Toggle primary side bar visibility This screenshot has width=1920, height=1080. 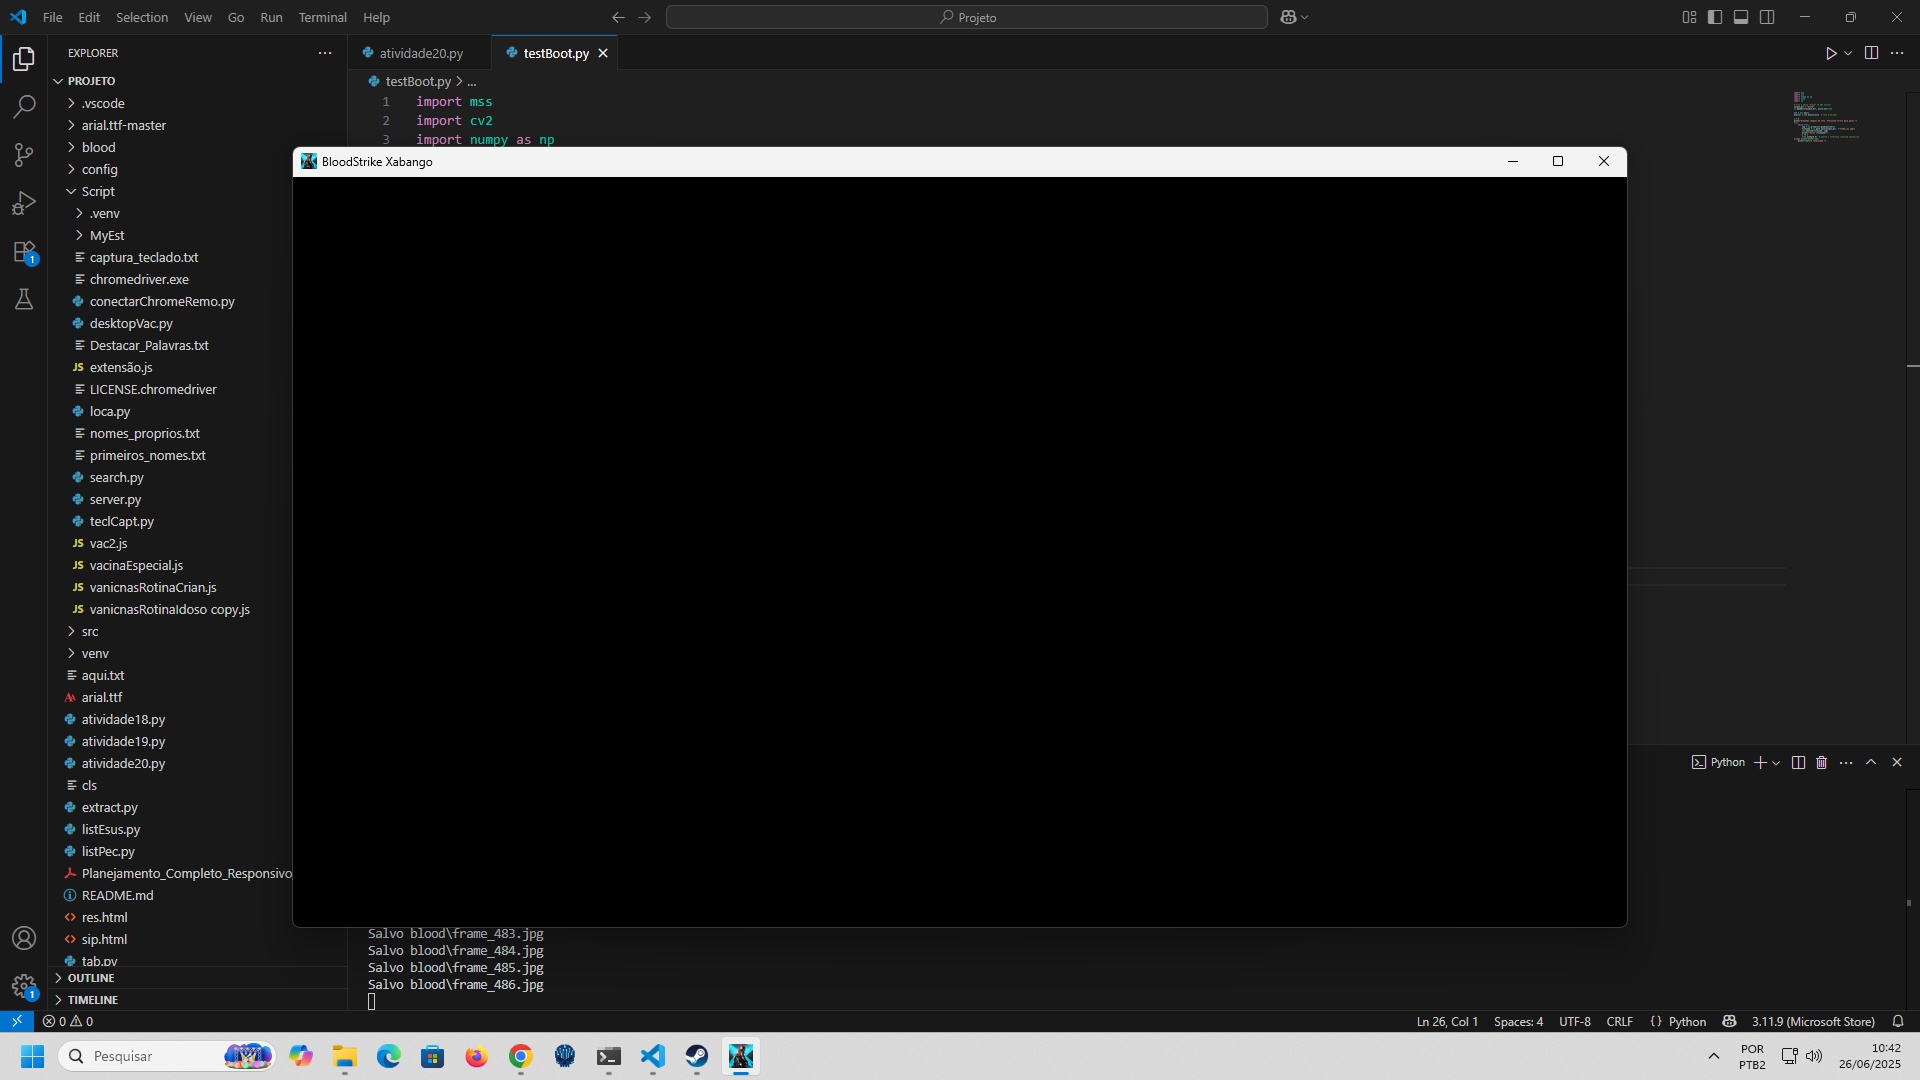1715,17
